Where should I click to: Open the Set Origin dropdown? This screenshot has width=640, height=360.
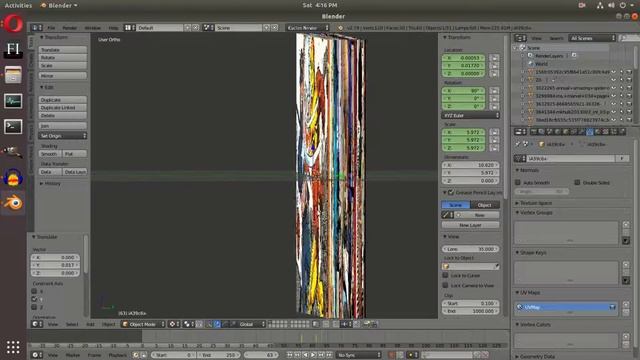click(62, 136)
